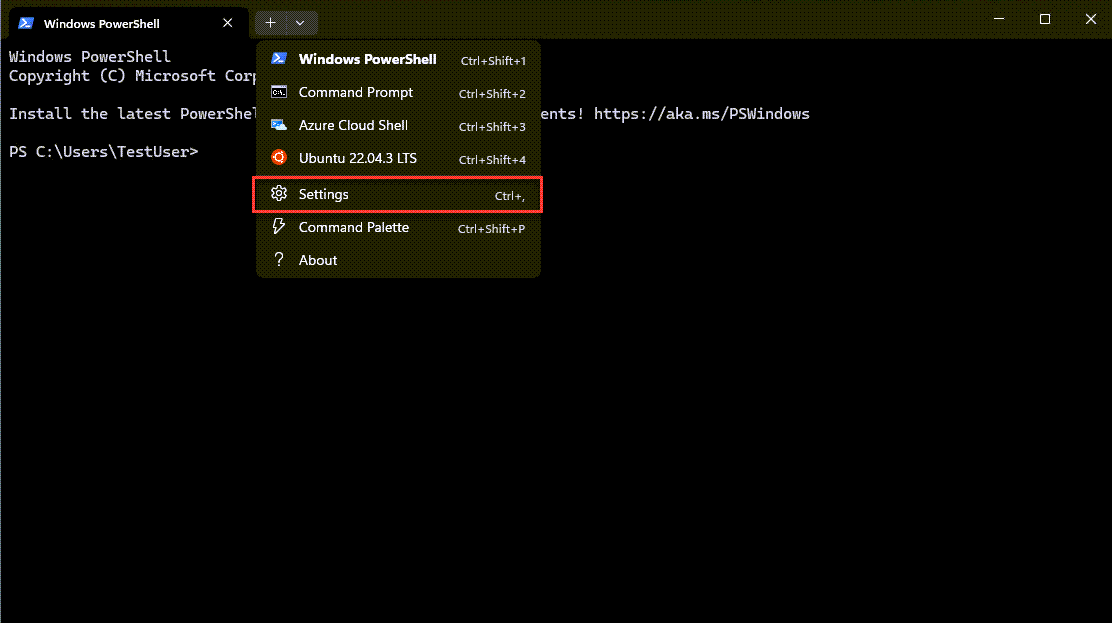Click the Ctrl+Shift+4 shortcut text
Screen dimensions: 1112x623
pos(492,160)
